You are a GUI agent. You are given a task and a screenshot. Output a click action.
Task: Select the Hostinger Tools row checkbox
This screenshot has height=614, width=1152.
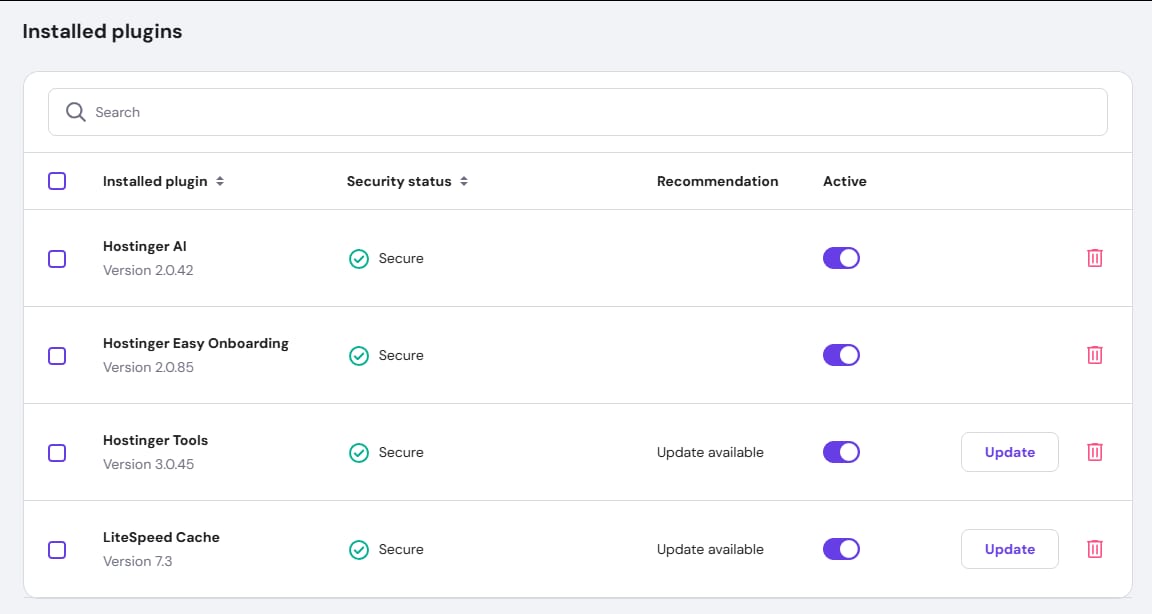[57, 453]
